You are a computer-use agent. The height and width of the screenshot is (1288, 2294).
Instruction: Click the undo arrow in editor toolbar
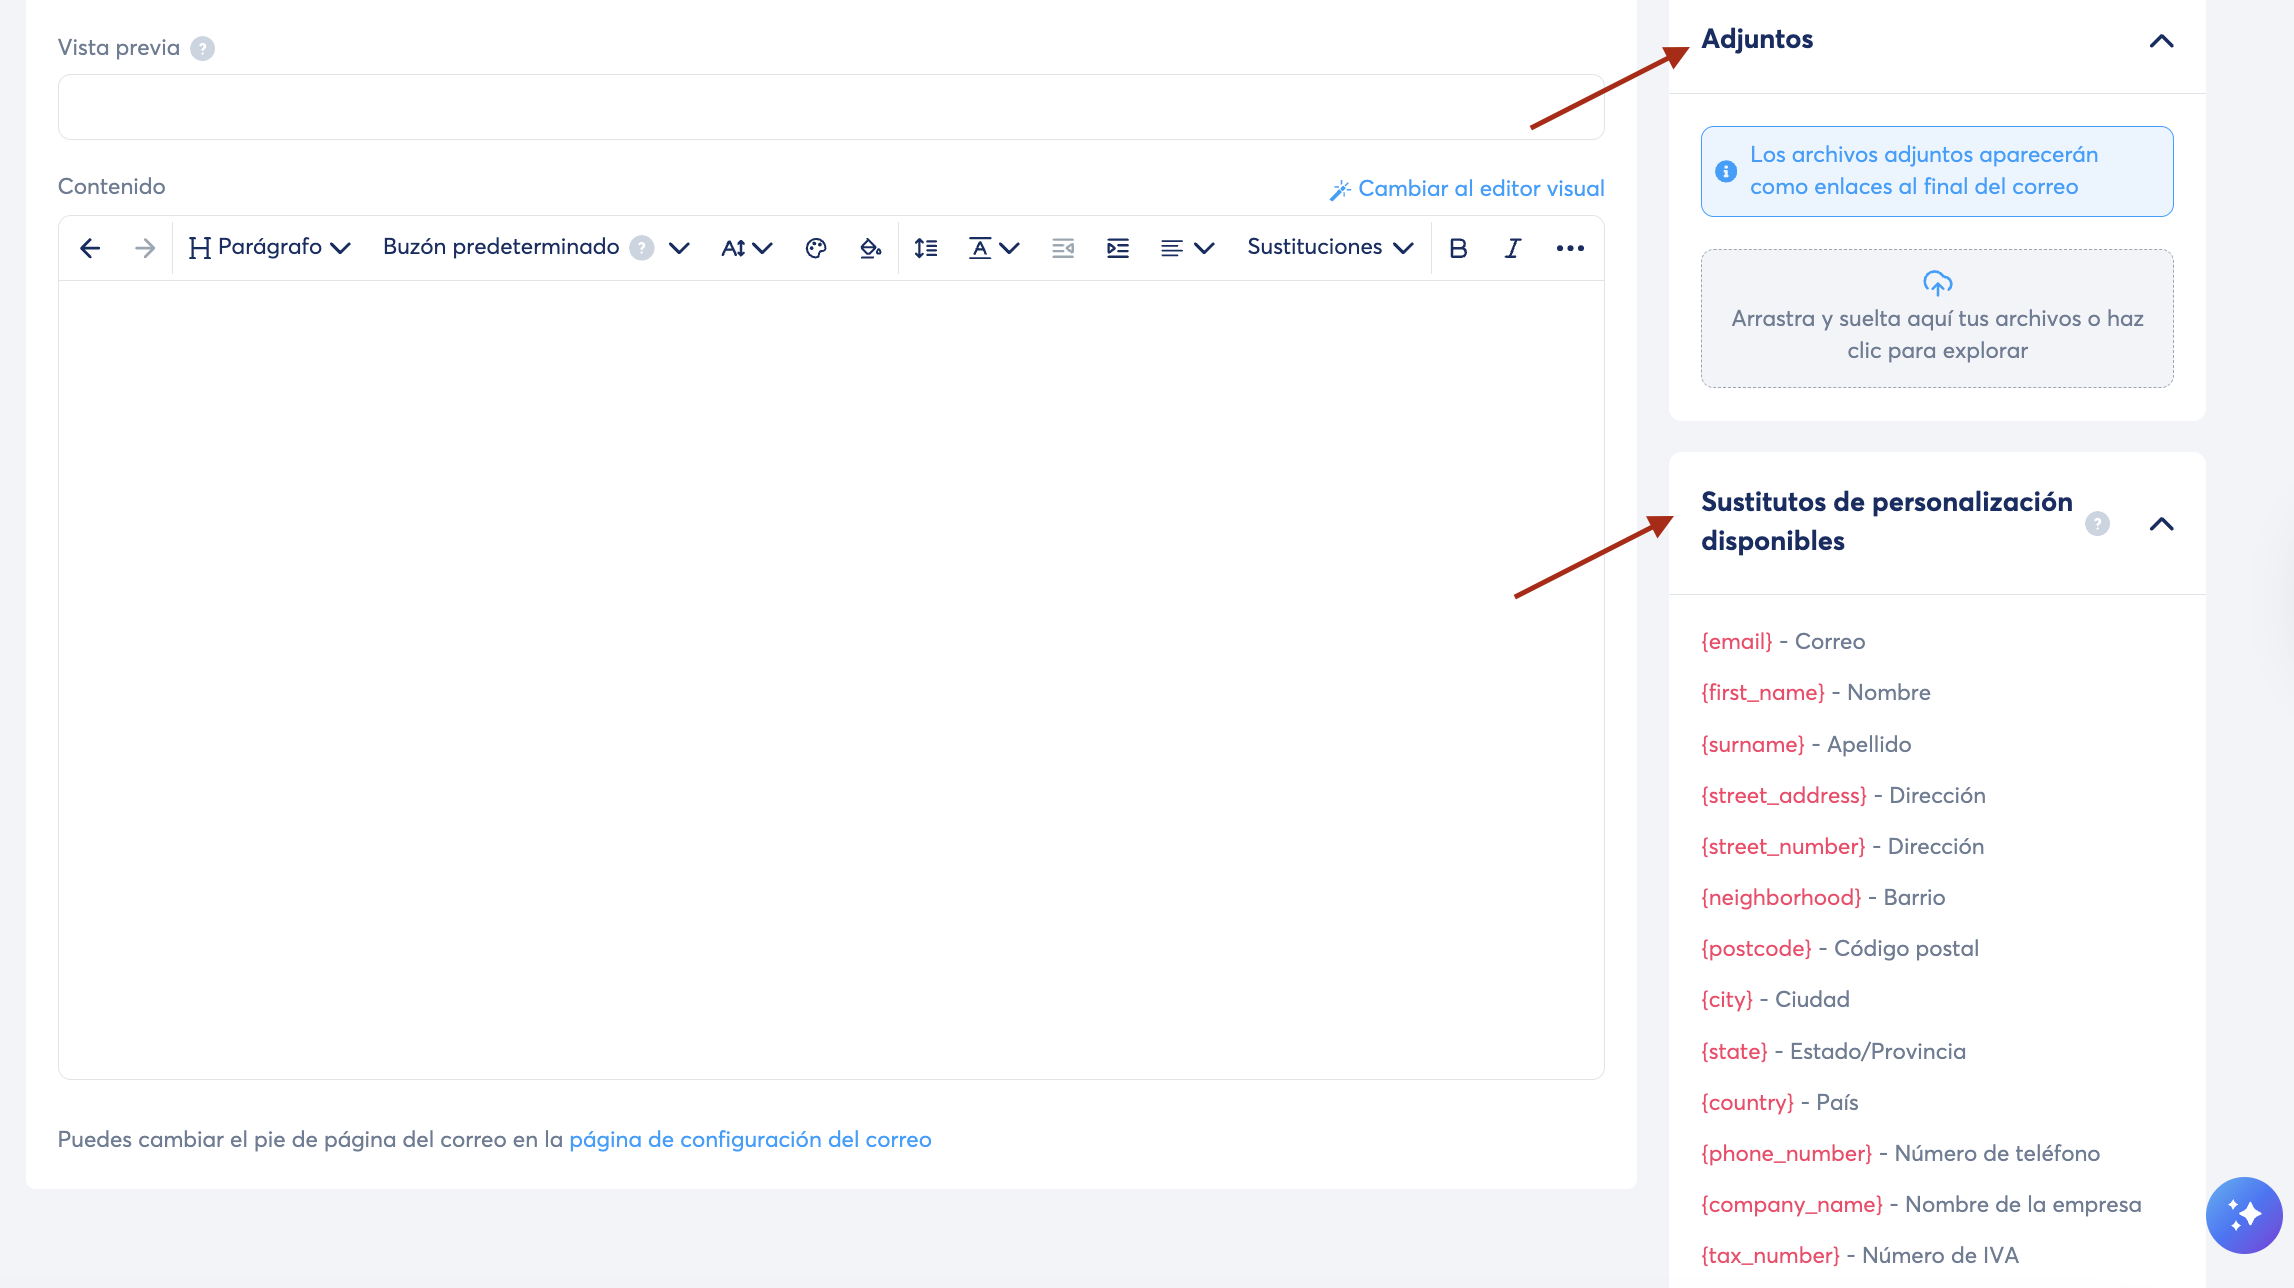click(x=90, y=248)
